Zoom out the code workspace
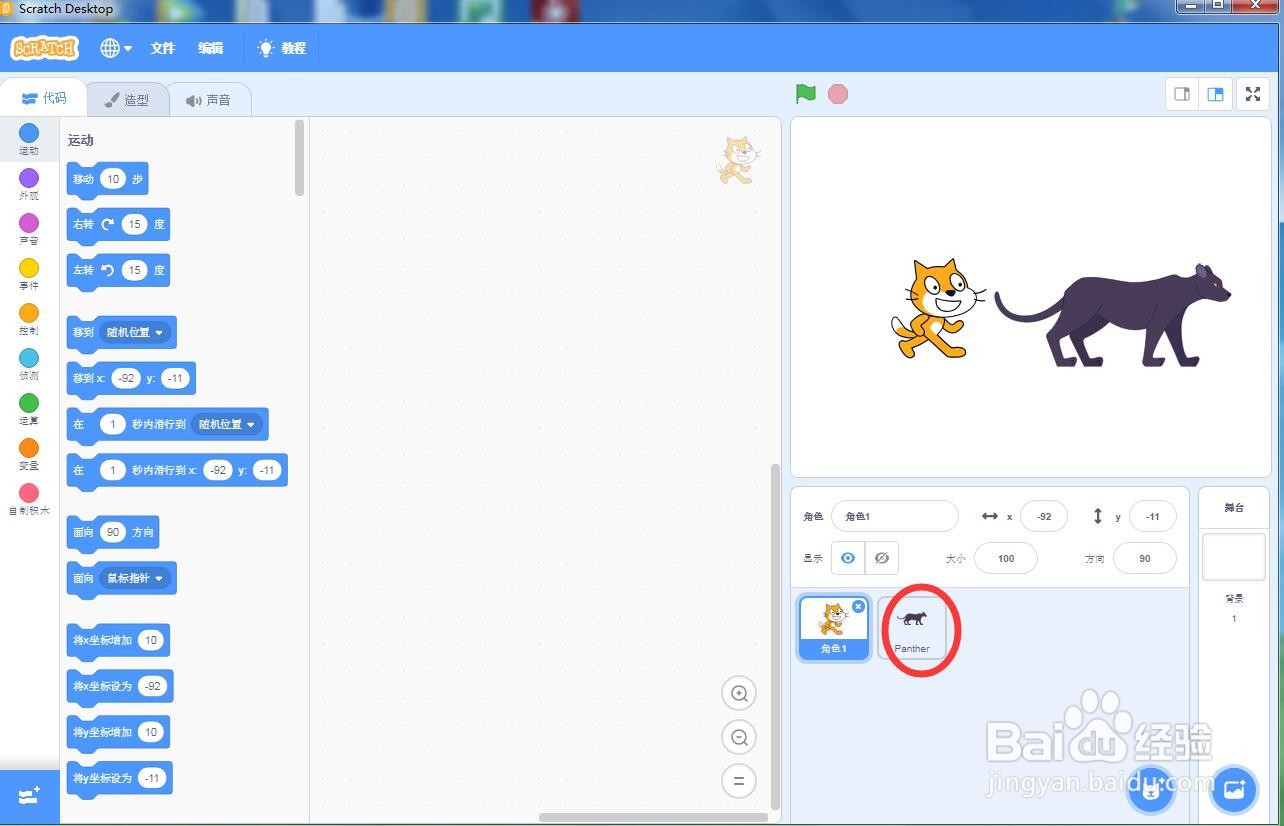 [739, 737]
